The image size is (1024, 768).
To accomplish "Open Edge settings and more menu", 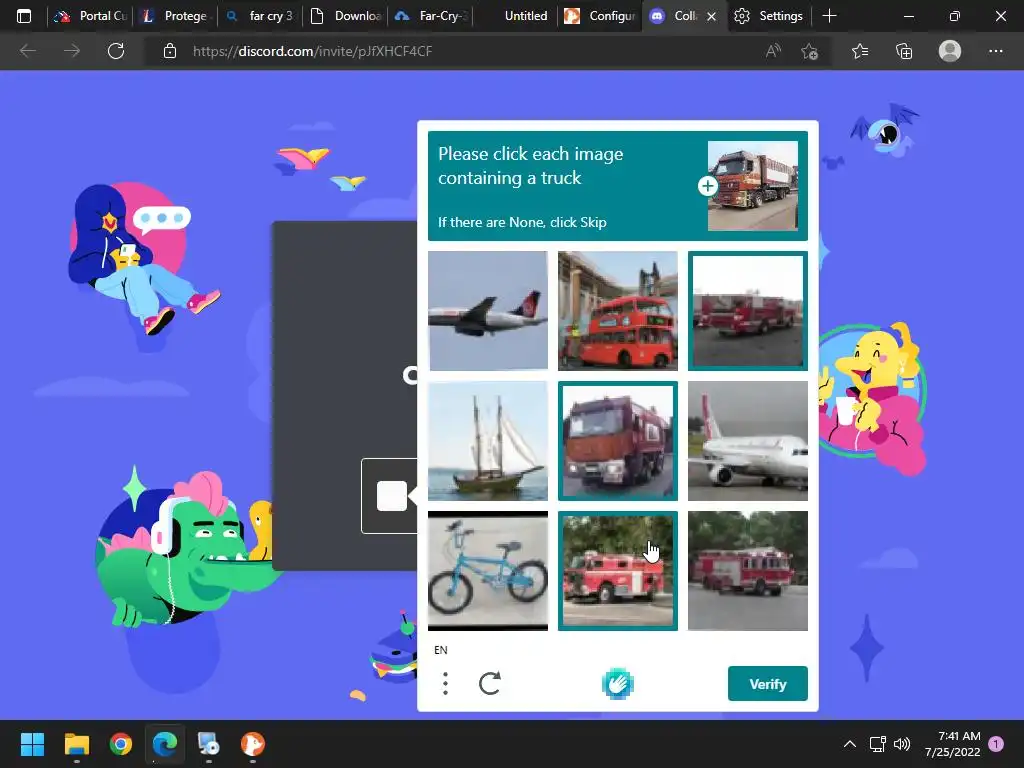I will [x=995, y=51].
